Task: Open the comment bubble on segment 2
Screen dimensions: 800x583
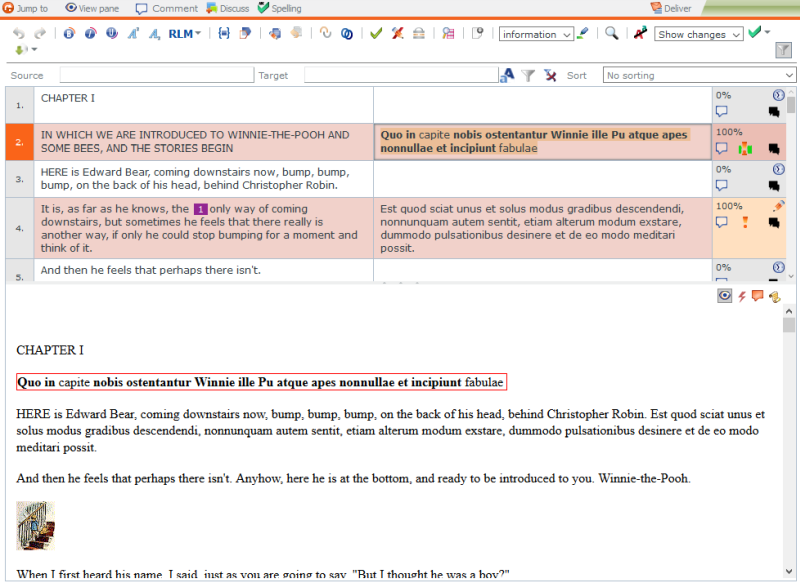Action: 721,148
